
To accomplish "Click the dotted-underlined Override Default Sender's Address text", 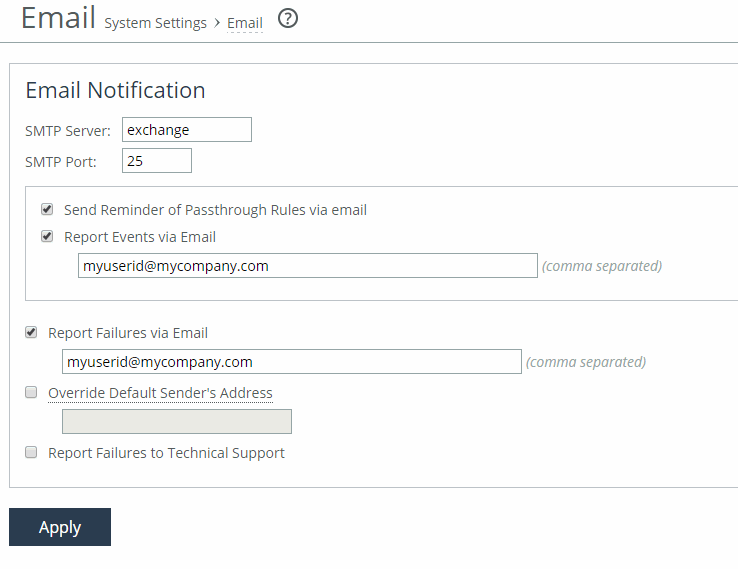I will [160, 393].
